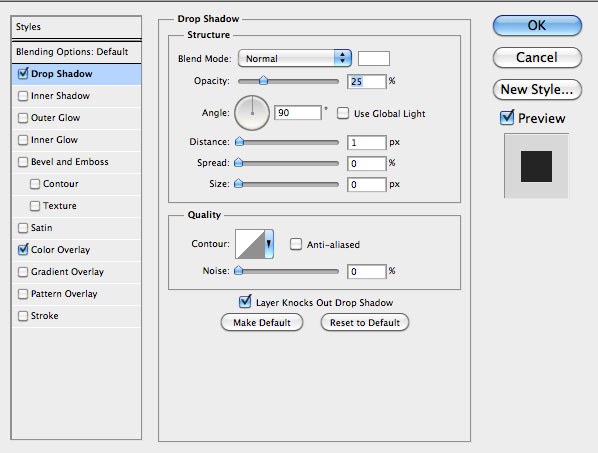Click the Angle dial control
598x453 pixels.
pos(252,113)
